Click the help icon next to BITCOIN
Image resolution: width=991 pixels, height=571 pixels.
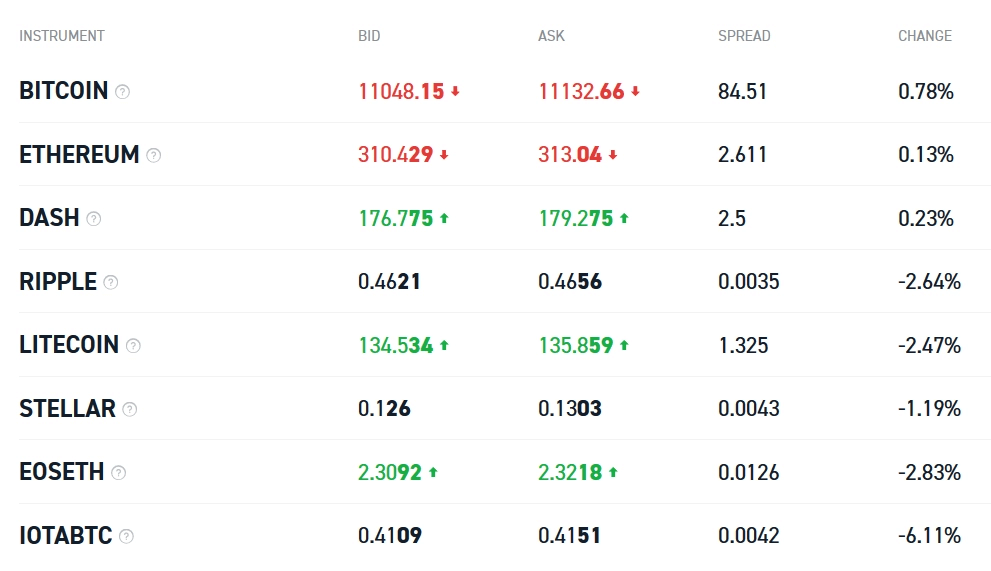(122, 92)
